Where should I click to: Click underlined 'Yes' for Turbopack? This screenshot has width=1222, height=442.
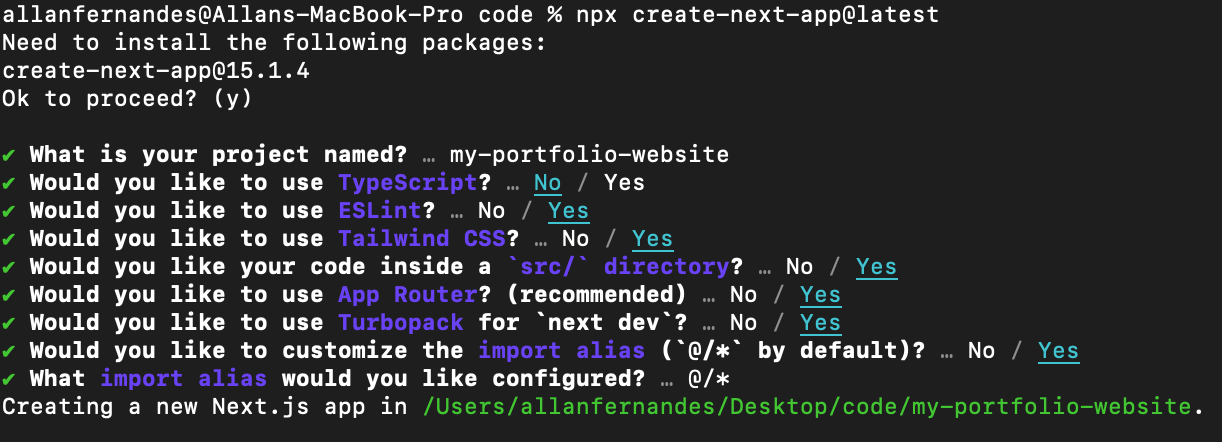820,323
